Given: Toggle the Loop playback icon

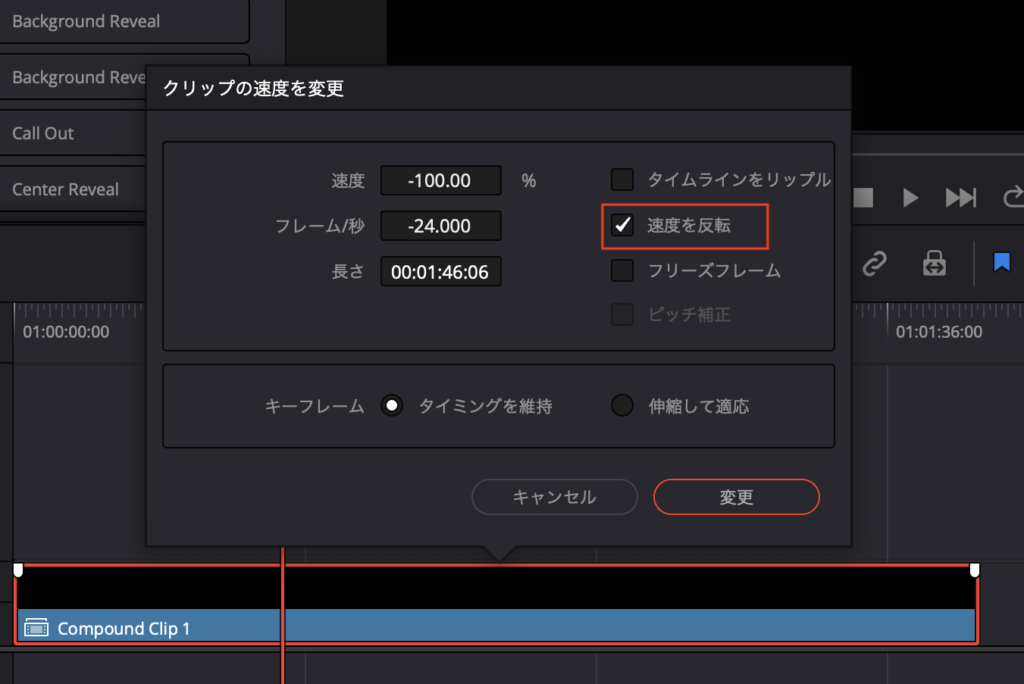Looking at the screenshot, I should point(1012,198).
